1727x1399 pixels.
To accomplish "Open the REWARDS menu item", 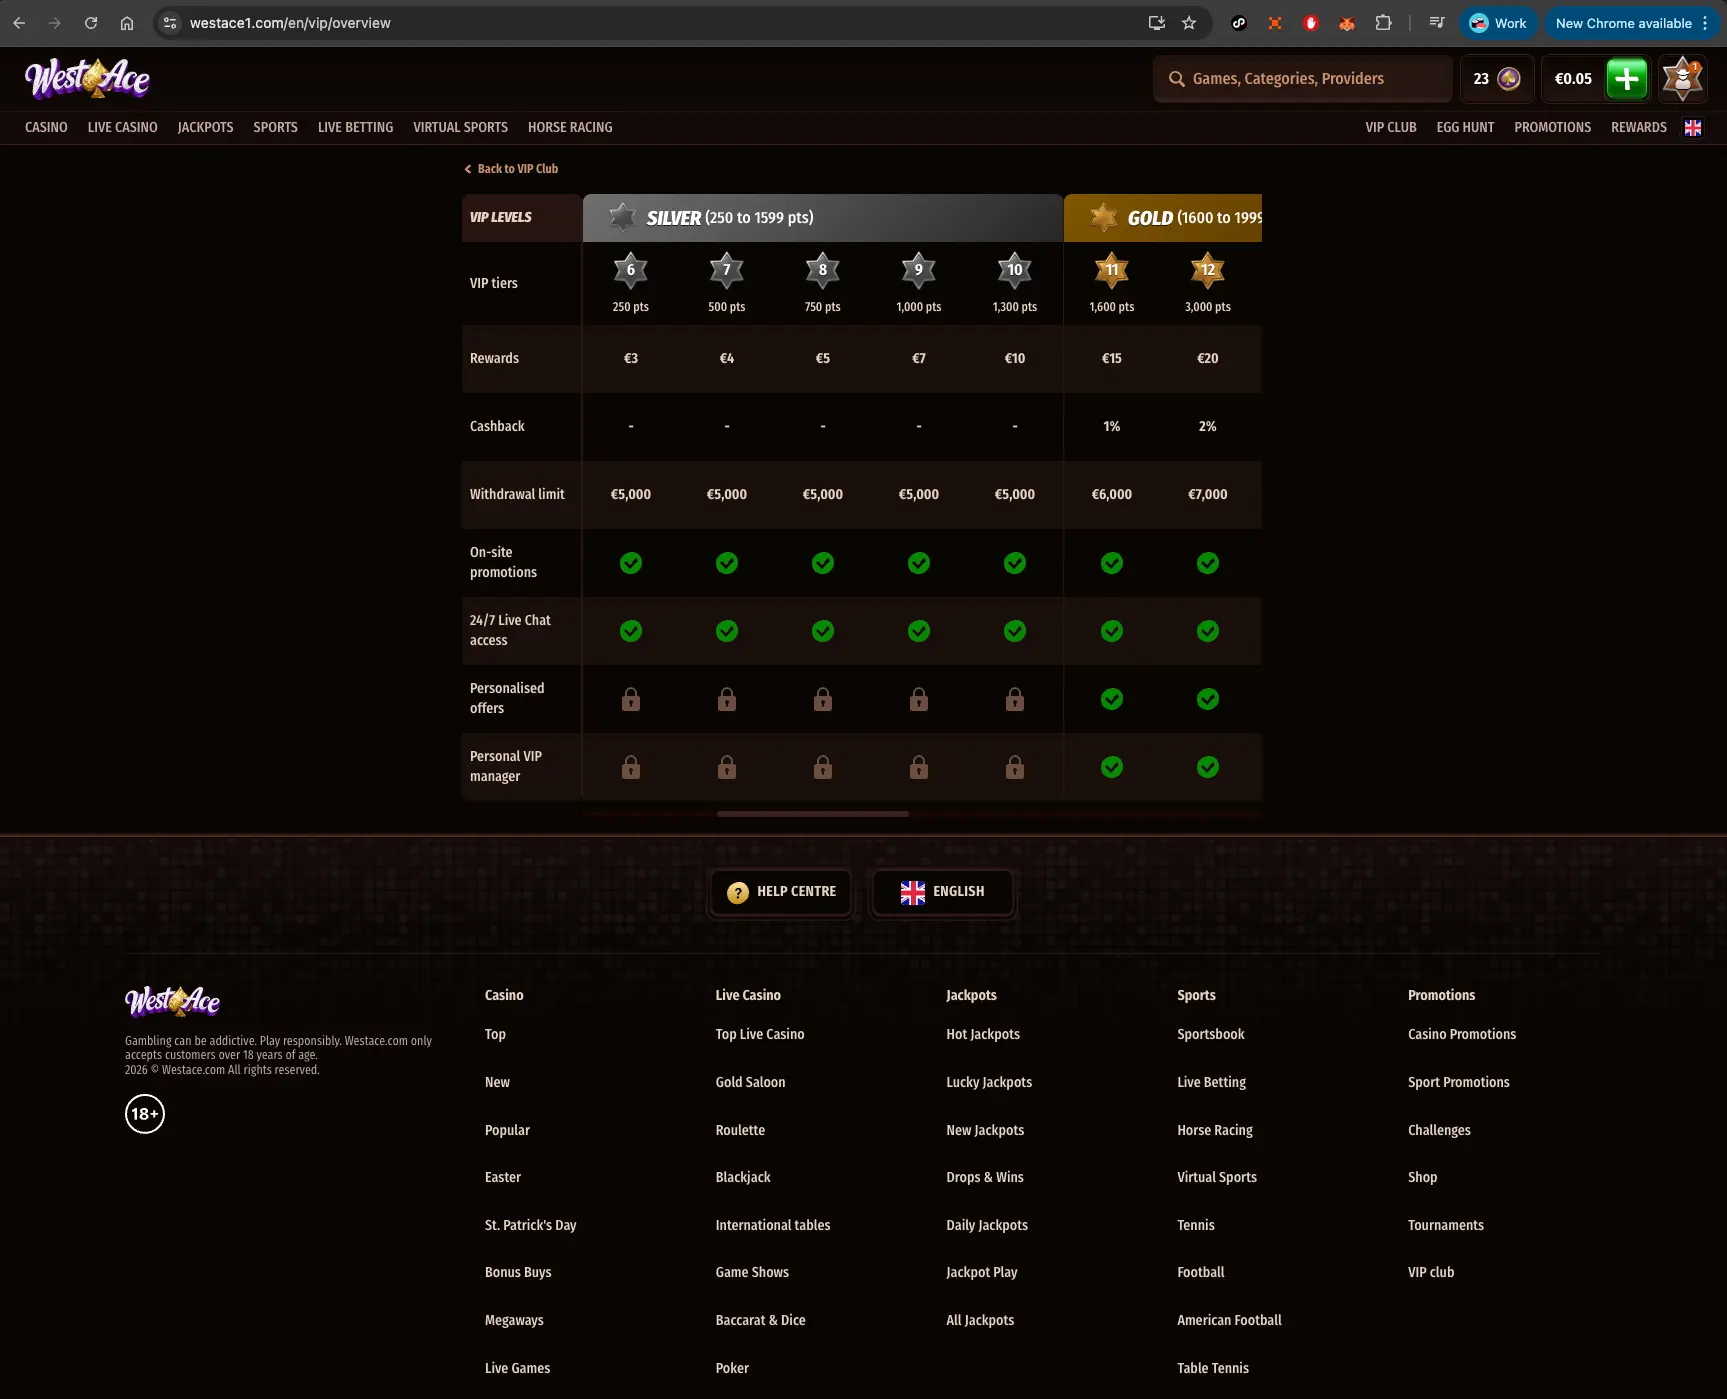I will coord(1638,127).
